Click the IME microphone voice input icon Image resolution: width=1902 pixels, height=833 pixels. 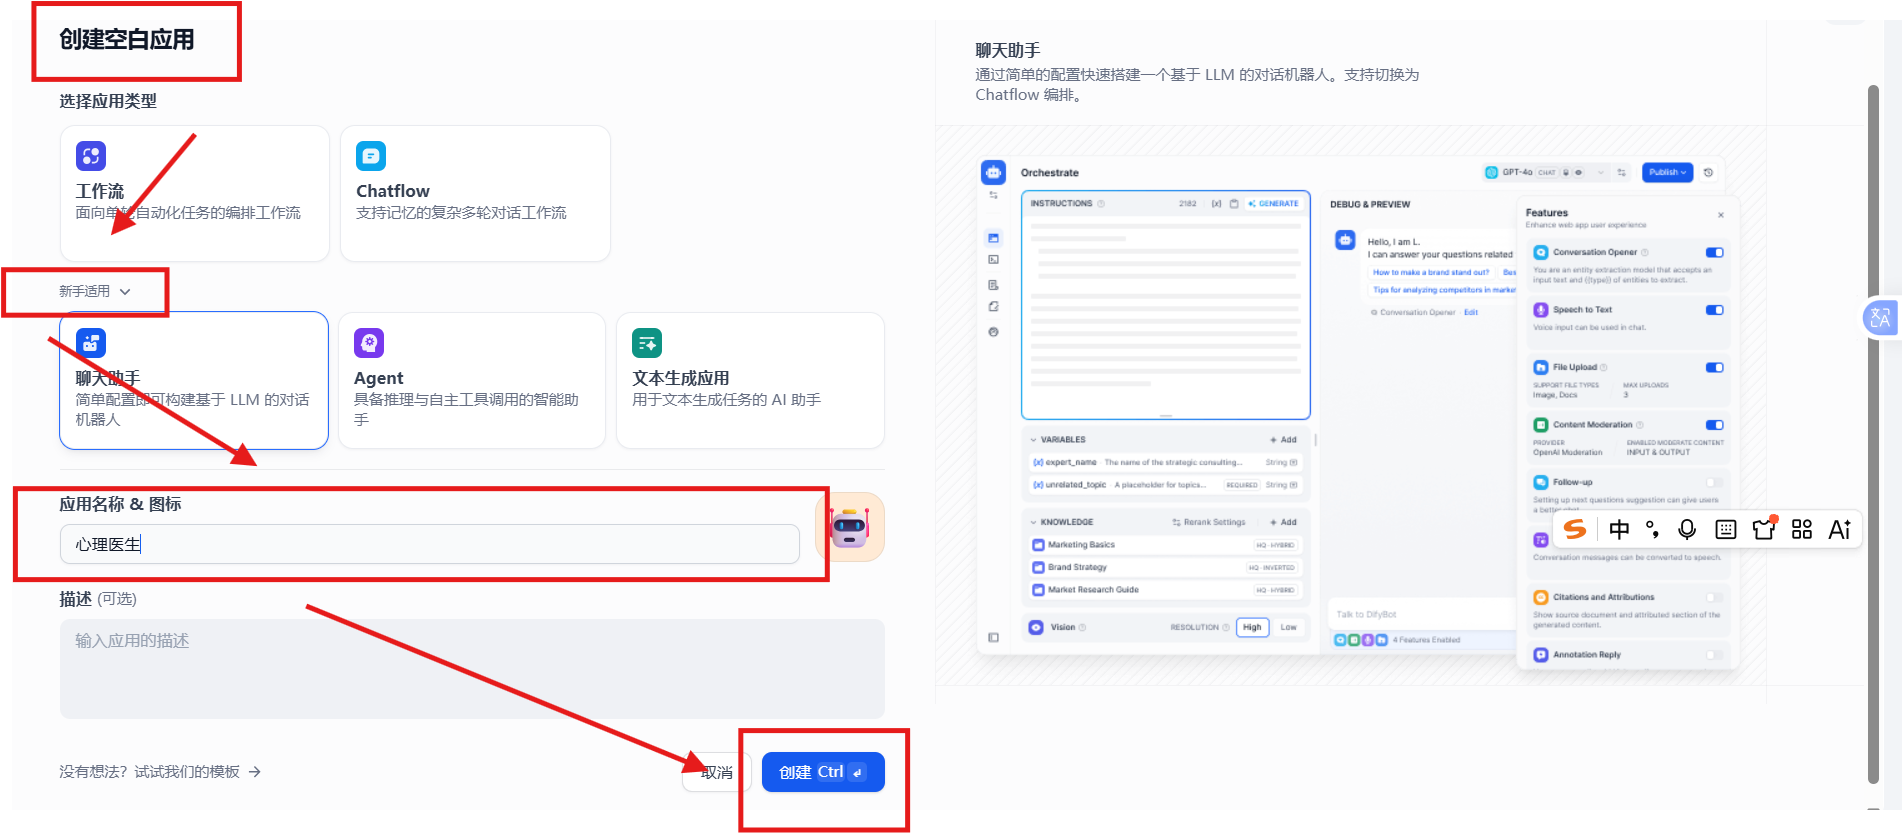1687,529
